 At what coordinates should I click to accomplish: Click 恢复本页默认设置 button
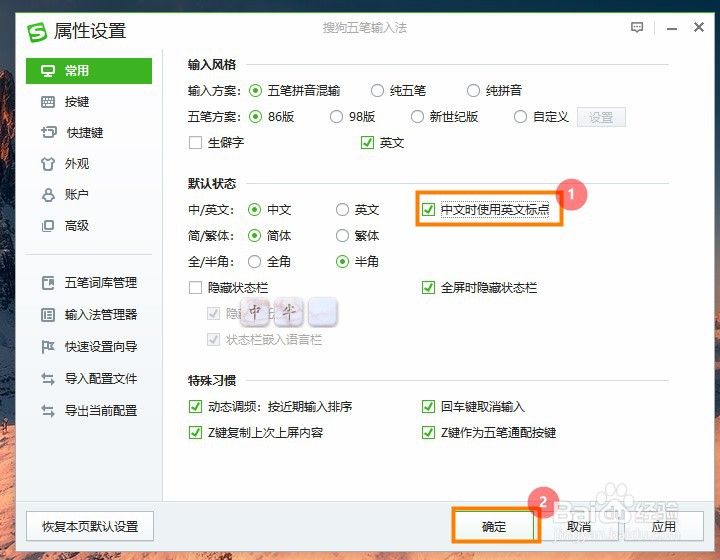click(x=90, y=526)
